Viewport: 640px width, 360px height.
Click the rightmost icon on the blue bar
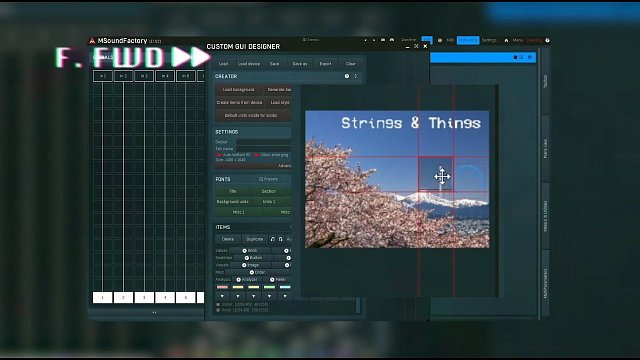click(530, 58)
